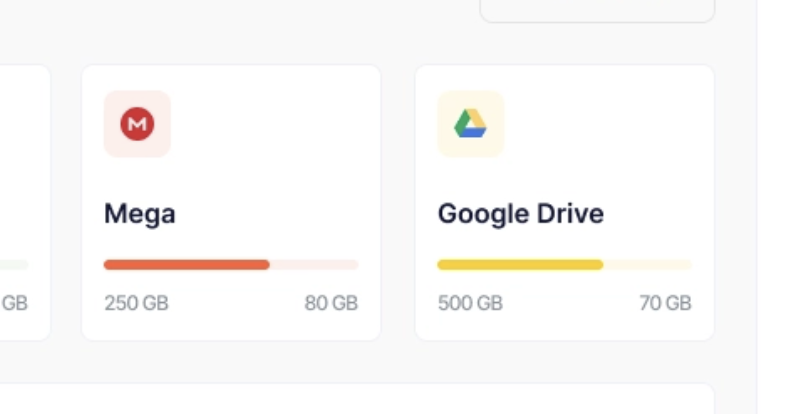Select the 500 GB label on Google Drive
792x414 pixels.
point(470,303)
